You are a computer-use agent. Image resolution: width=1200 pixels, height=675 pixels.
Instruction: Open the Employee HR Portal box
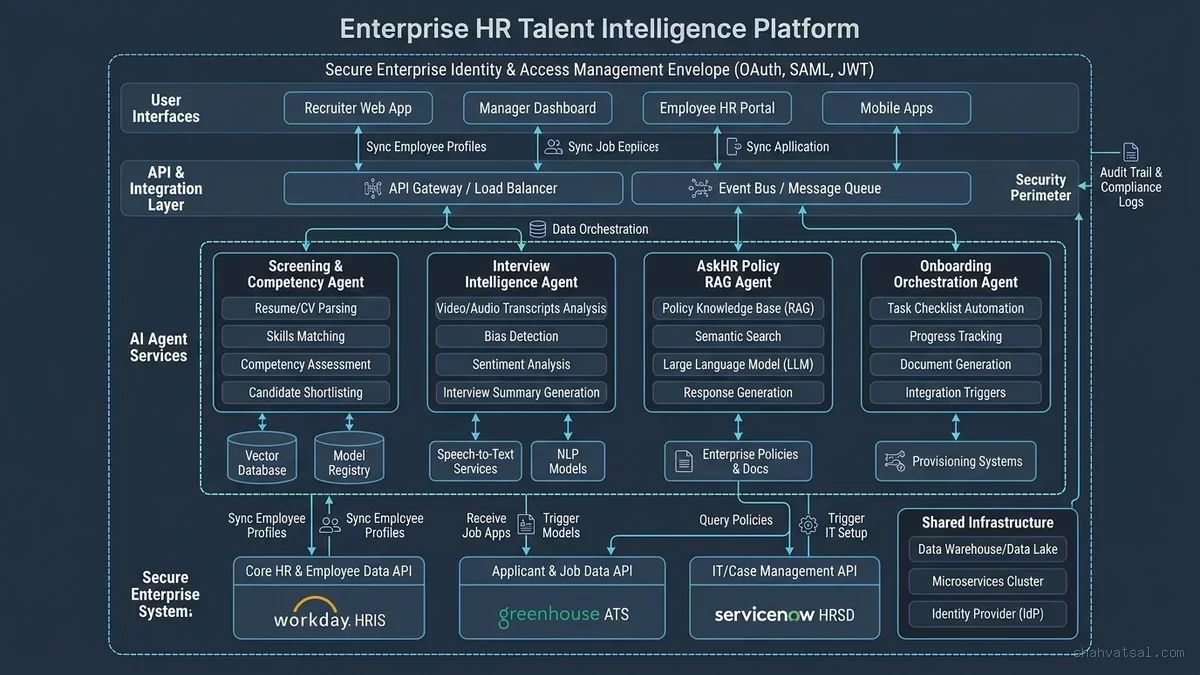click(x=717, y=108)
